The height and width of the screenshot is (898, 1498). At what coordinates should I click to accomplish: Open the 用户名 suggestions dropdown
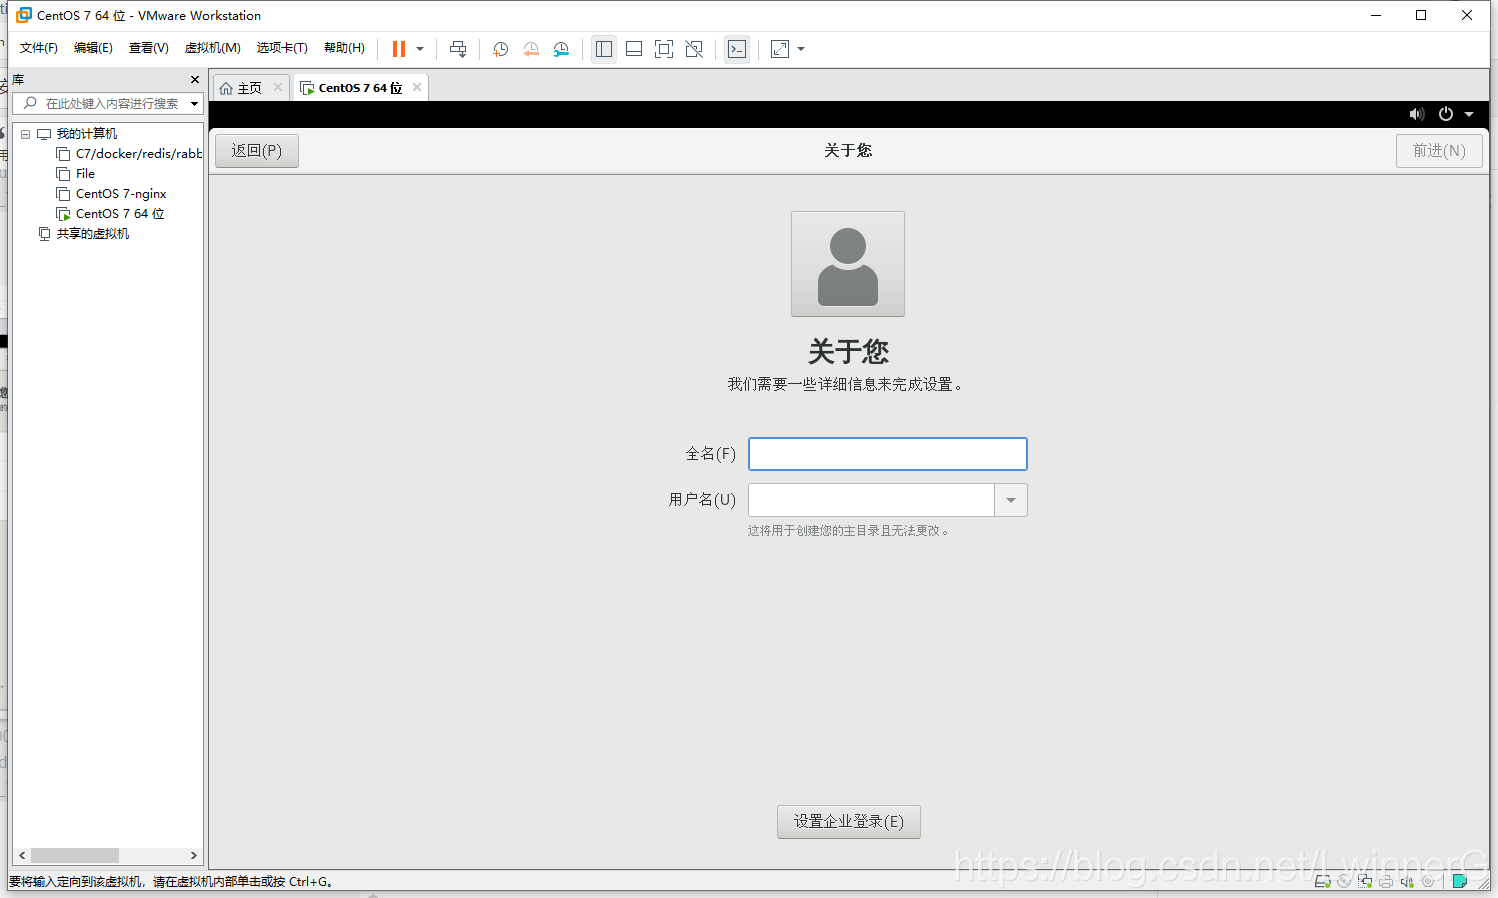pyautogui.click(x=1011, y=500)
